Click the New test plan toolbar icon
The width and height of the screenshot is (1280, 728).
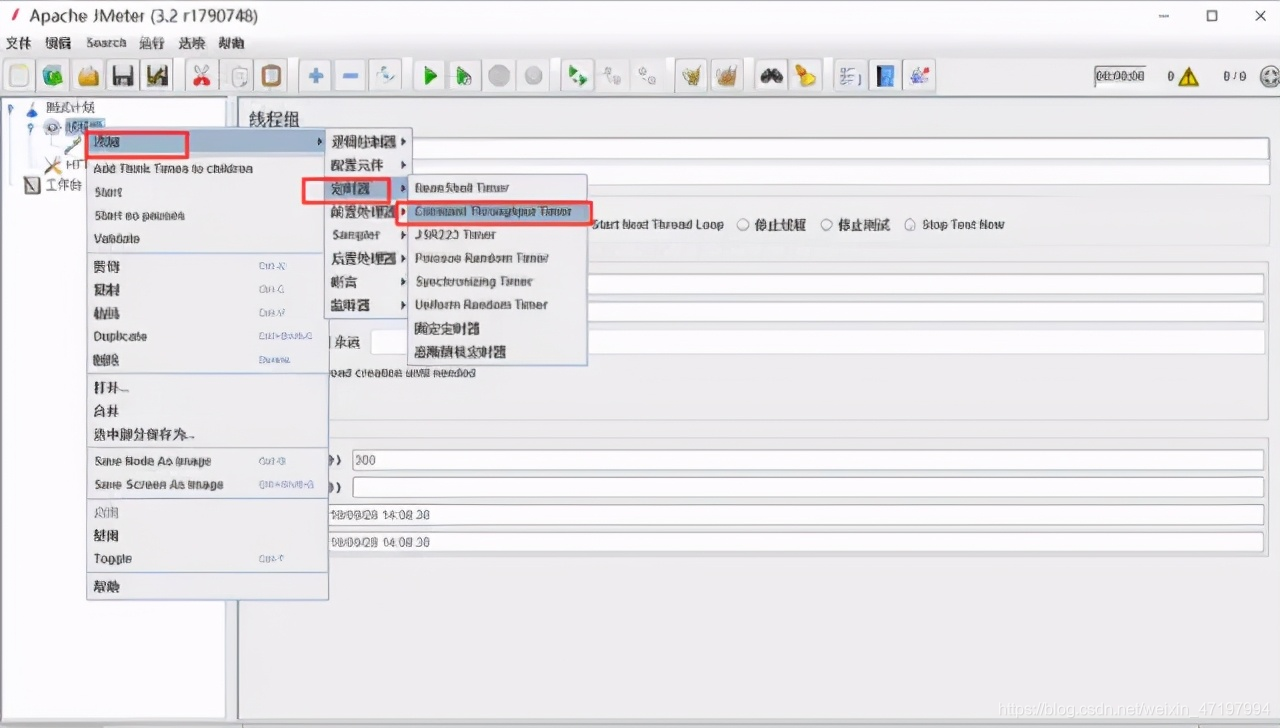(x=19, y=75)
